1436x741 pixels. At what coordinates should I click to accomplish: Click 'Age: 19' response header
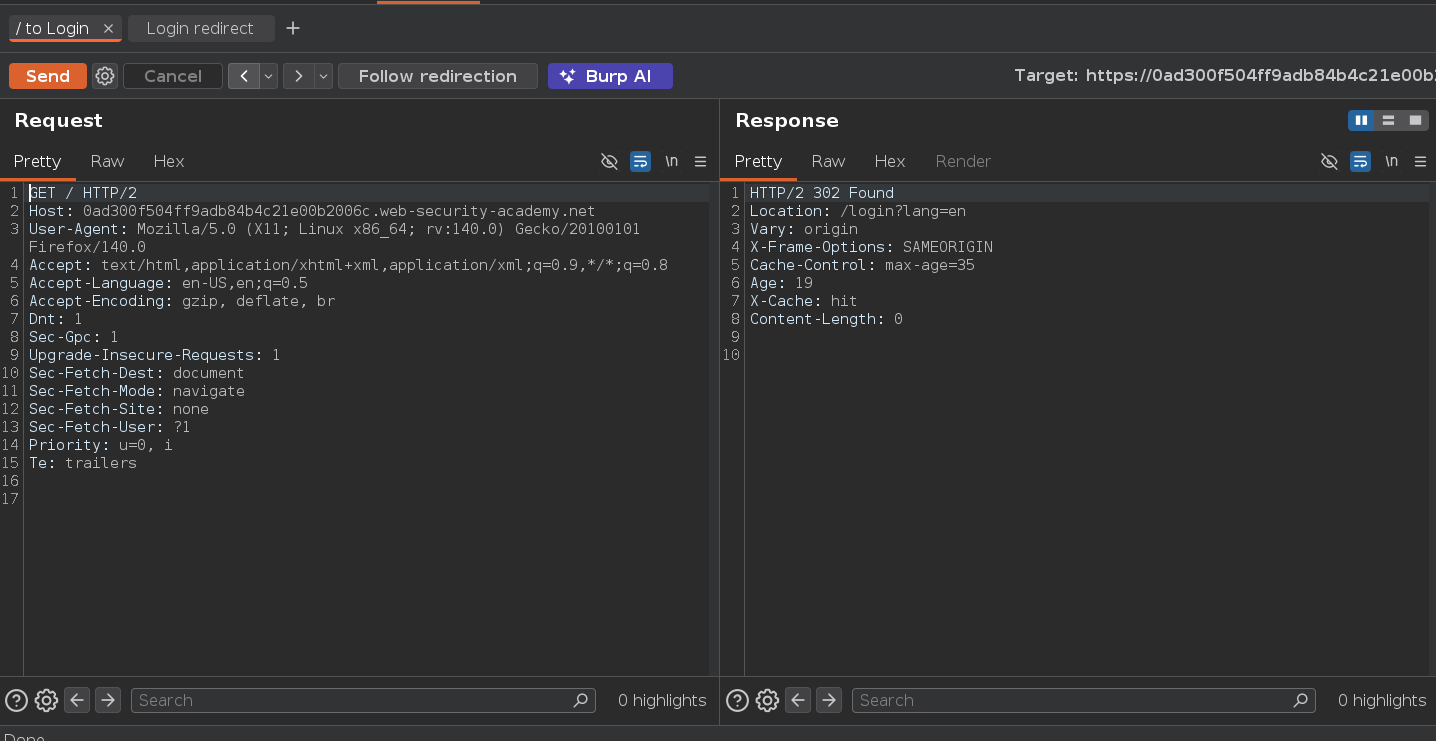781,283
